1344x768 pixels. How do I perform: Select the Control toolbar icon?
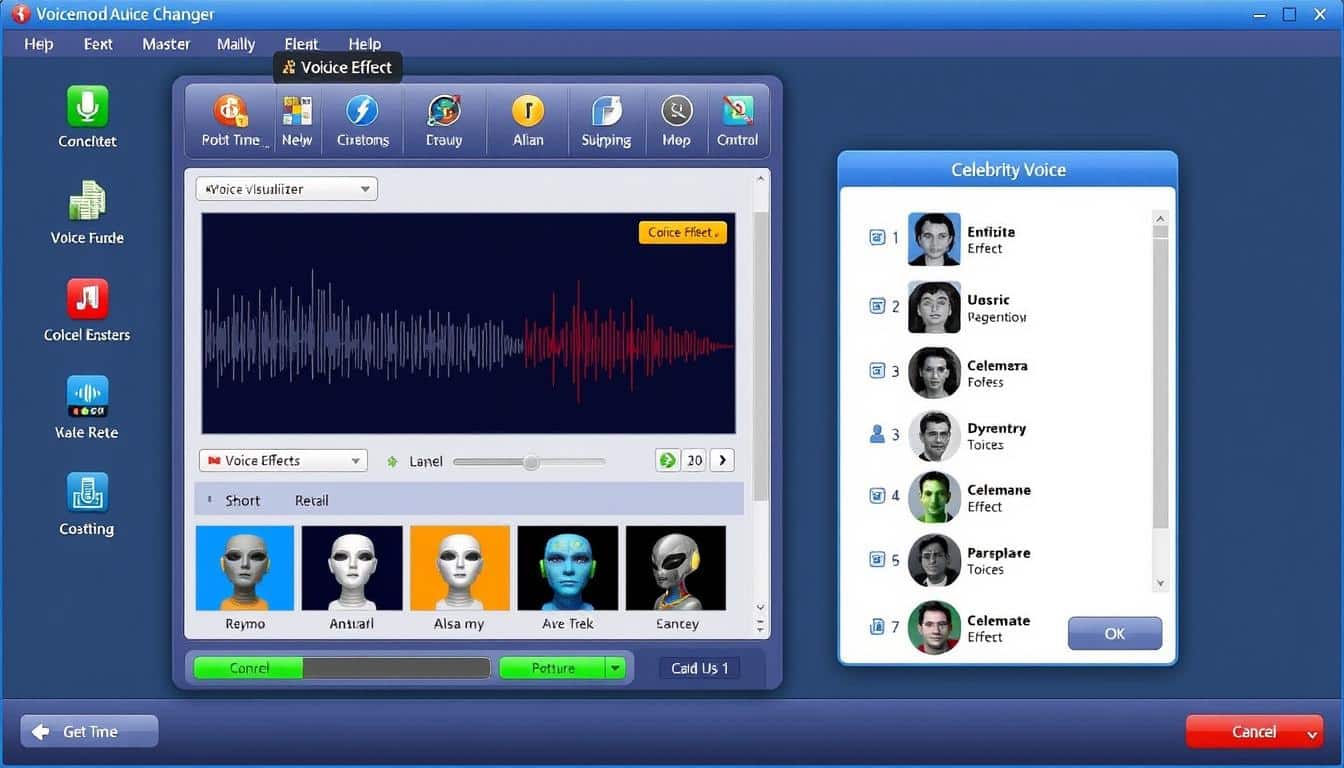coord(738,111)
